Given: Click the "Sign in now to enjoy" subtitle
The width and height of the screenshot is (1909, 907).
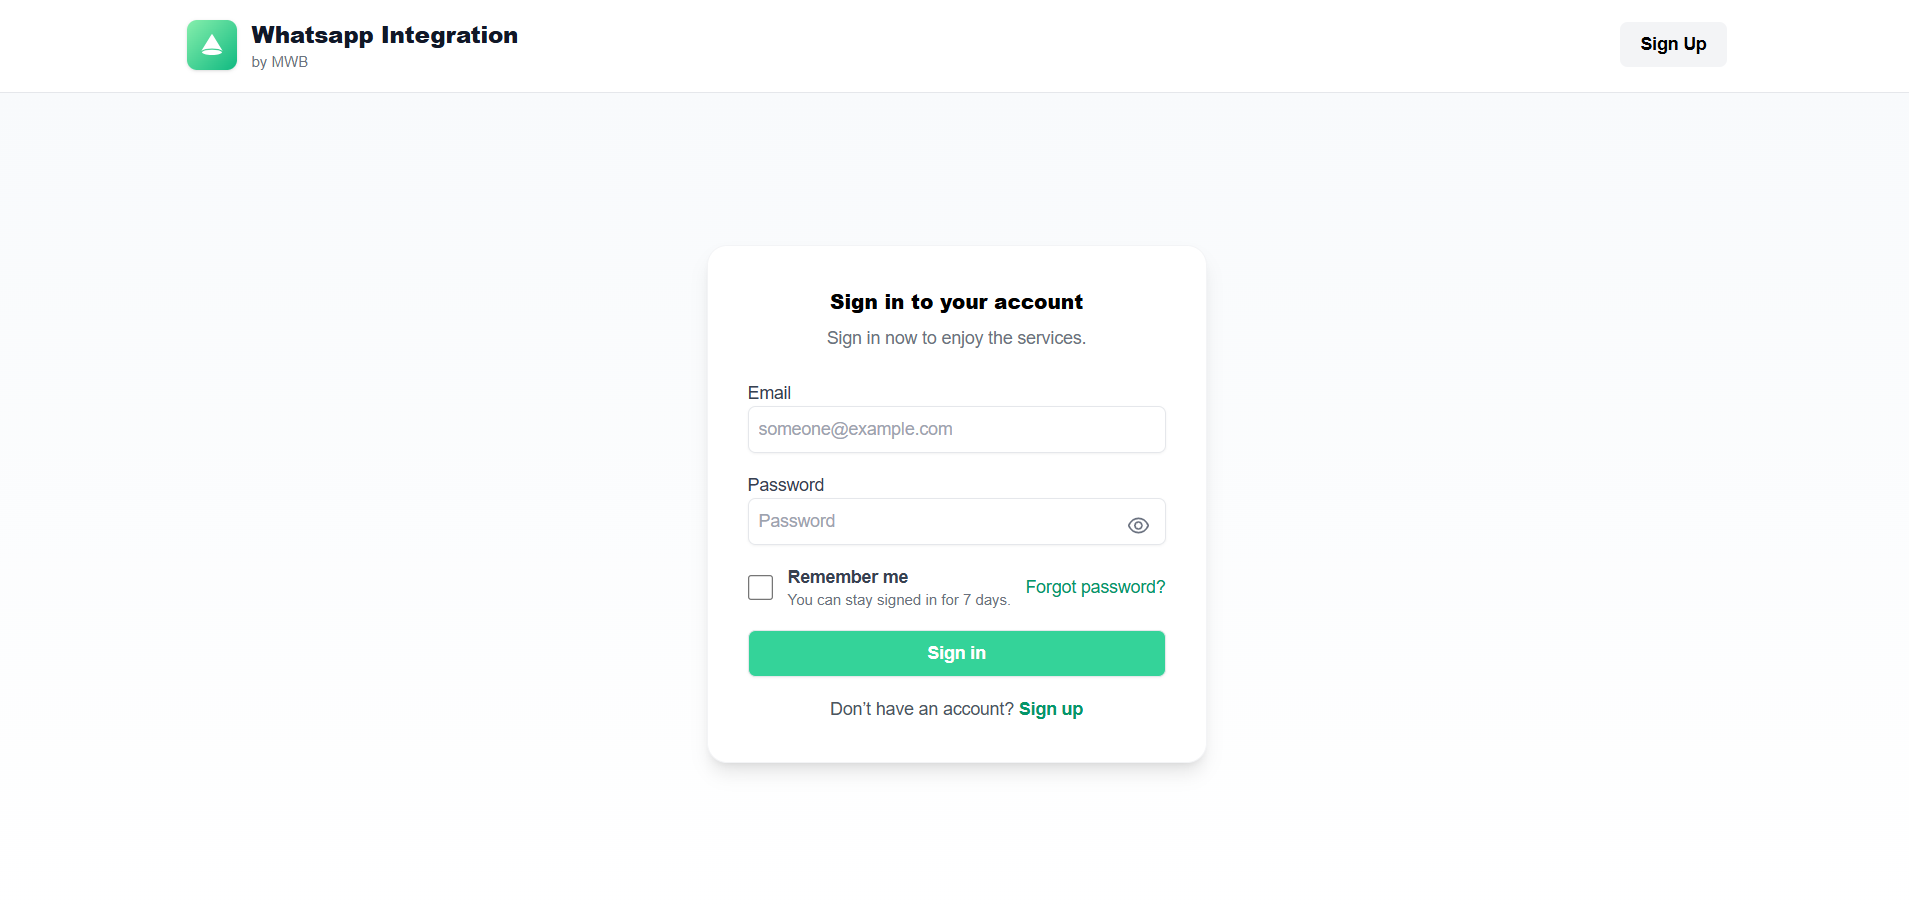Looking at the screenshot, I should [x=956, y=338].
